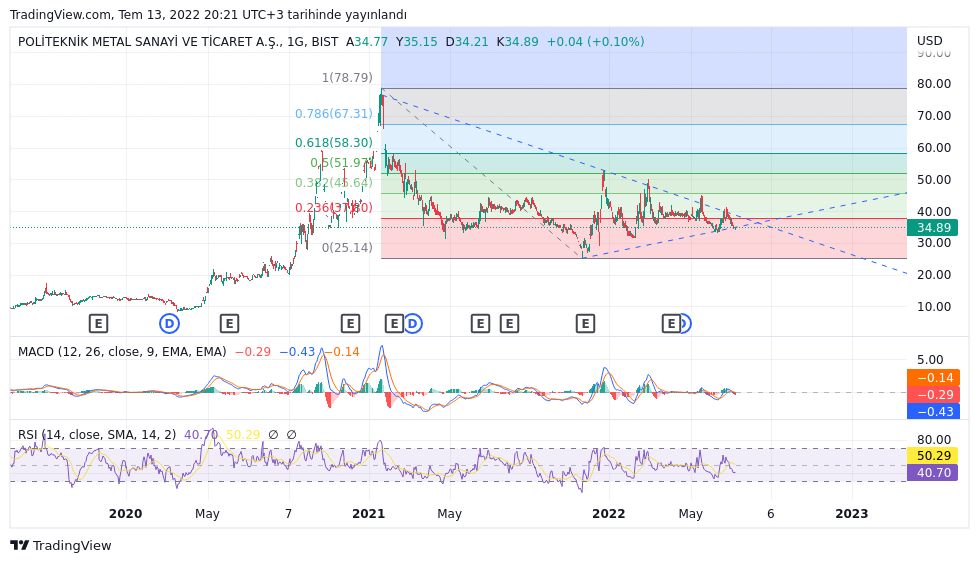Screen dimensions: 979x563
Task: Click the 10.00 level on the price axis
Action: pyautogui.click(x=934, y=306)
